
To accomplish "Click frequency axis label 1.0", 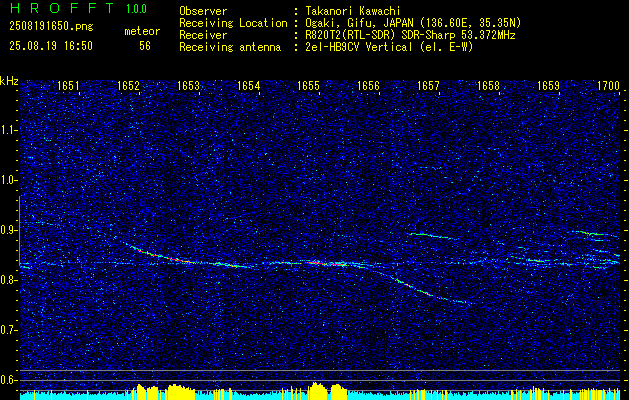I will [8, 180].
